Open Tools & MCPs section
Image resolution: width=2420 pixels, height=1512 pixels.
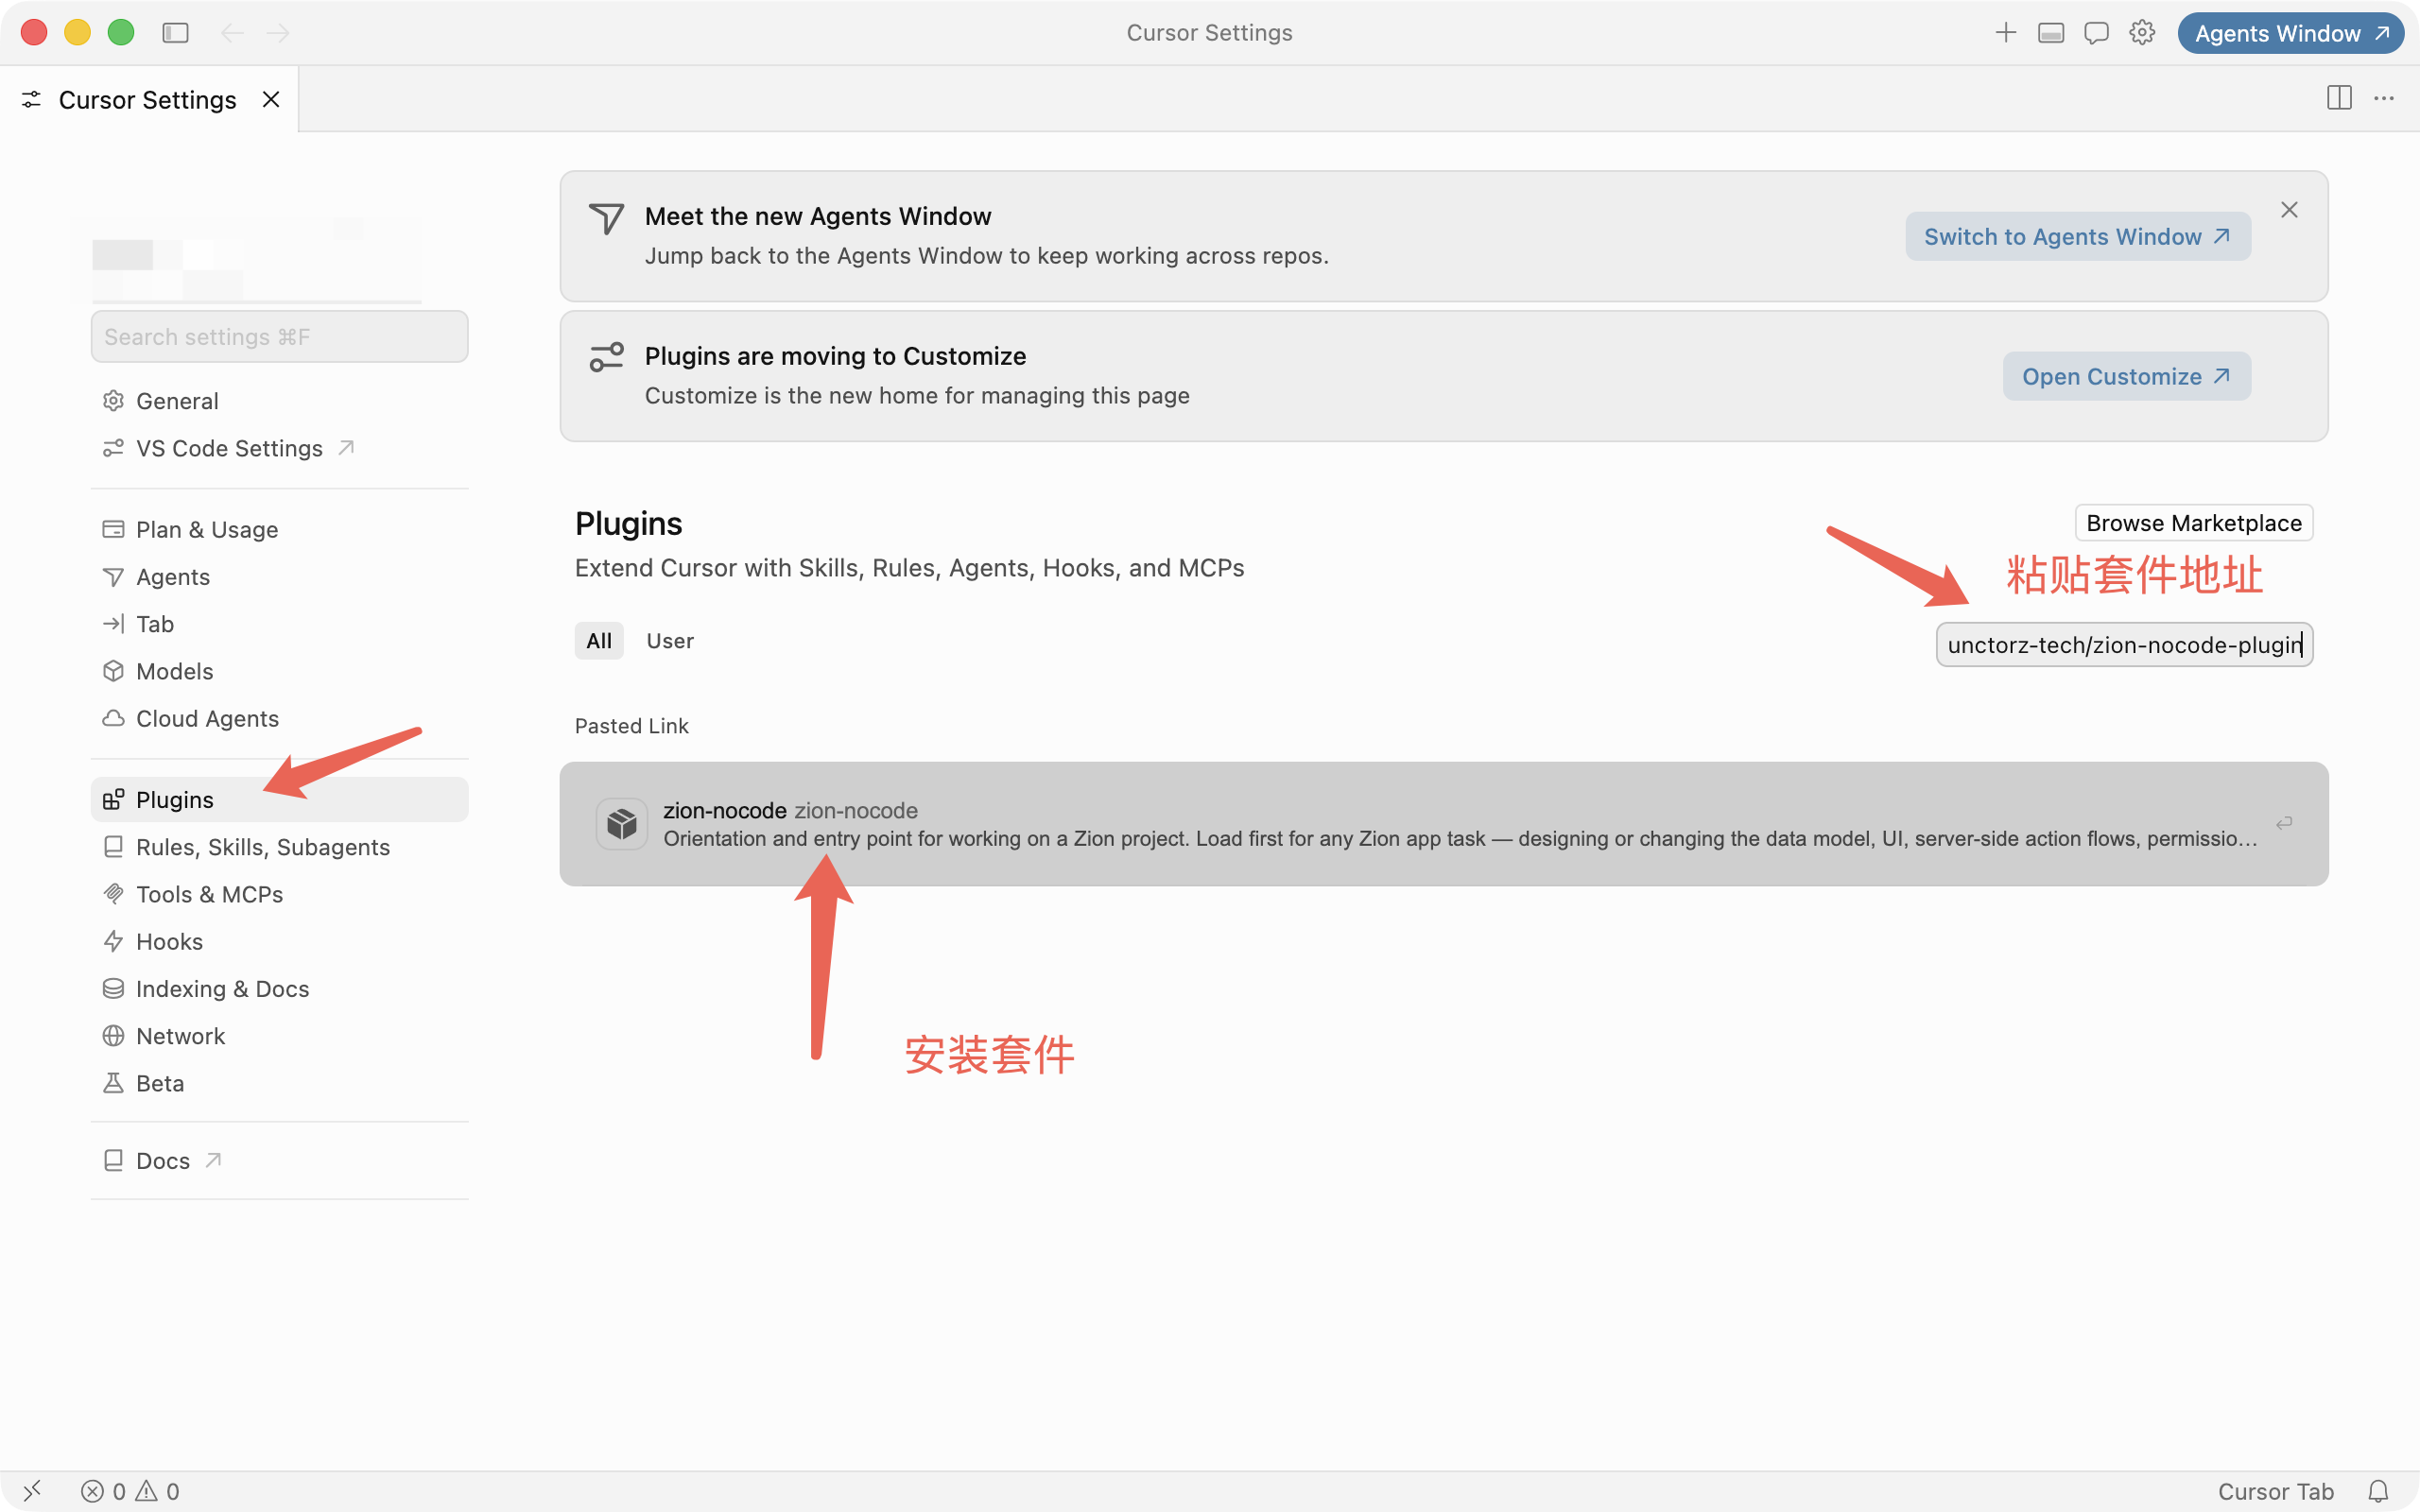(279, 894)
